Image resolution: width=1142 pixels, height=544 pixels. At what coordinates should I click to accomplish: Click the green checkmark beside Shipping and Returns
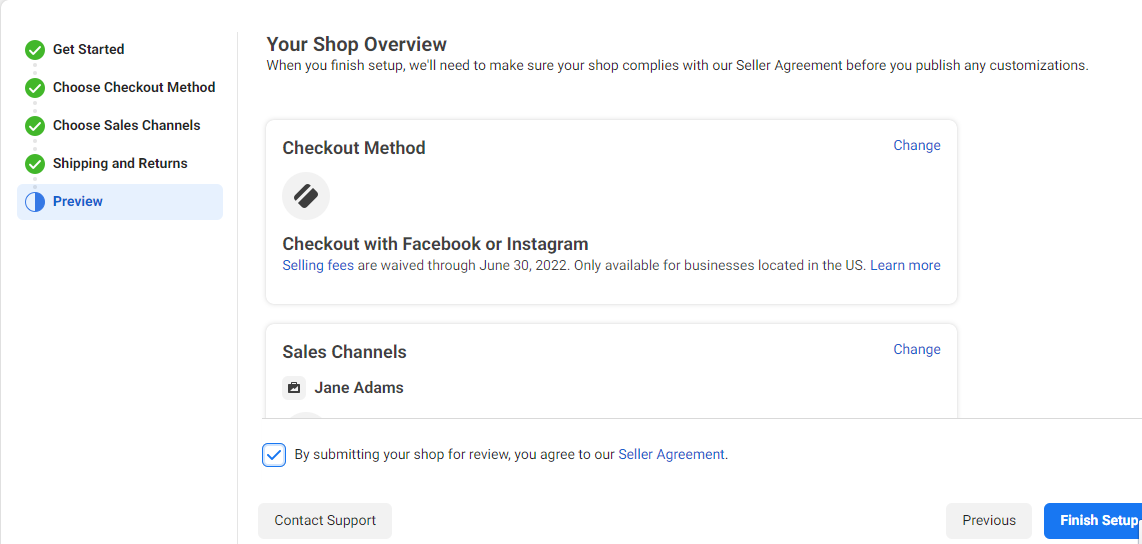(34, 164)
